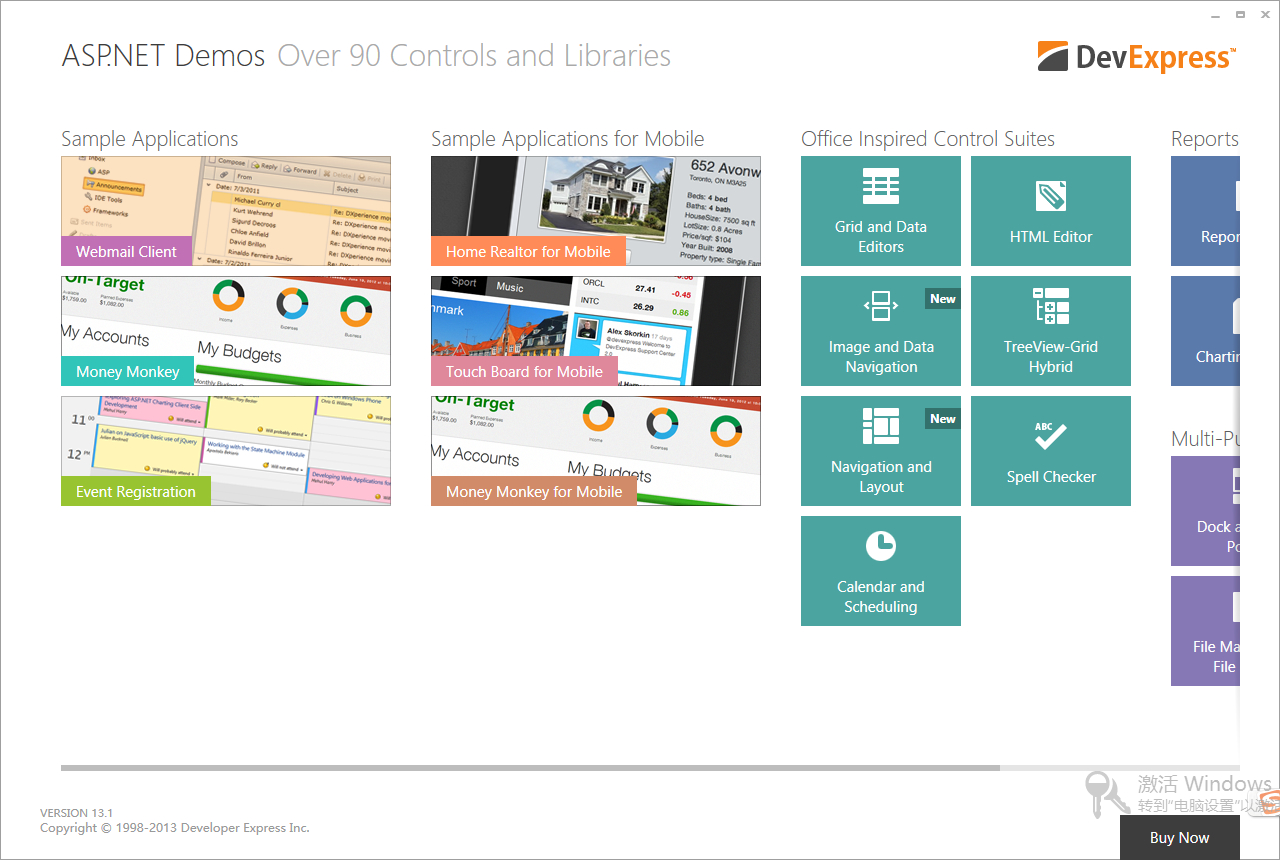This screenshot has width=1280, height=860.
Task: Click the New badge on Navigation and Layout
Action: click(943, 419)
